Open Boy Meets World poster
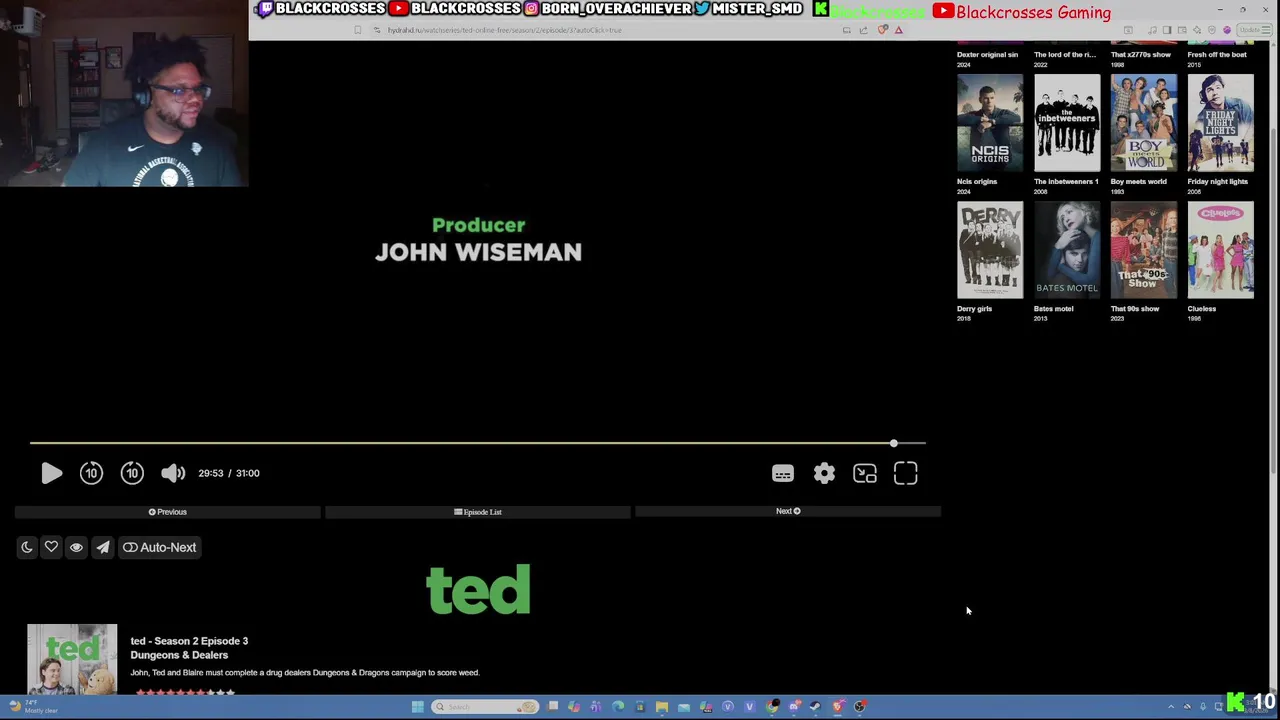Image resolution: width=1280 pixels, height=720 pixels. click(x=1144, y=123)
